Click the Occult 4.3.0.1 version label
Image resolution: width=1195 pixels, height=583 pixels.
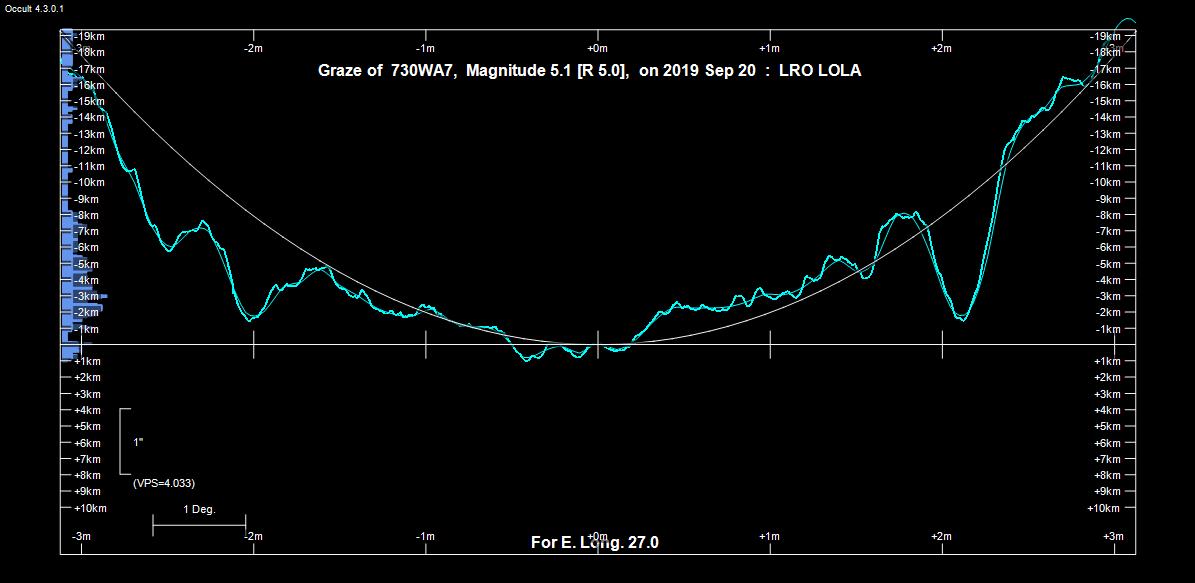click(x=33, y=8)
